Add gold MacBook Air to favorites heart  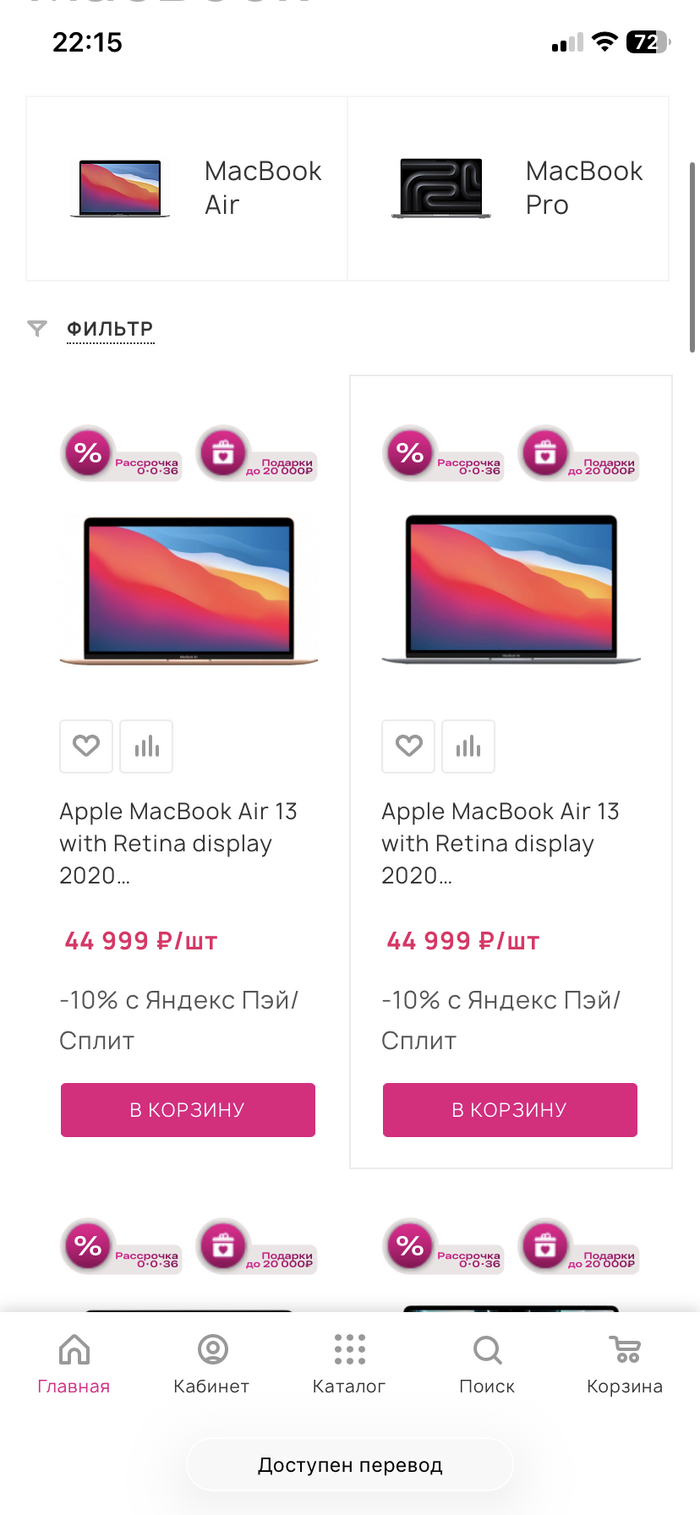click(x=86, y=746)
